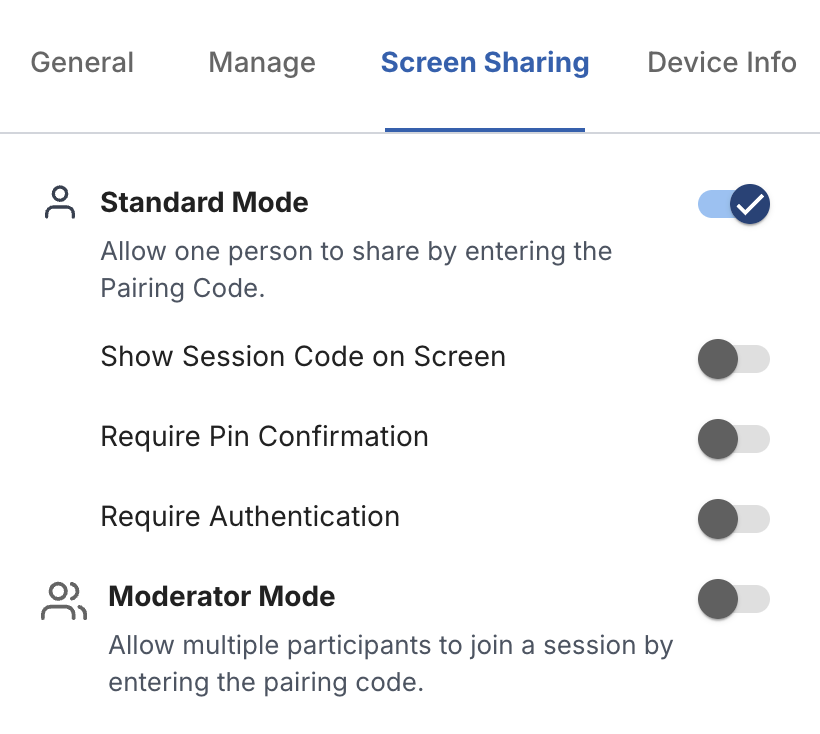The image size is (820, 734).
Task: Turn on Require Pin Confirmation
Action: point(734,439)
